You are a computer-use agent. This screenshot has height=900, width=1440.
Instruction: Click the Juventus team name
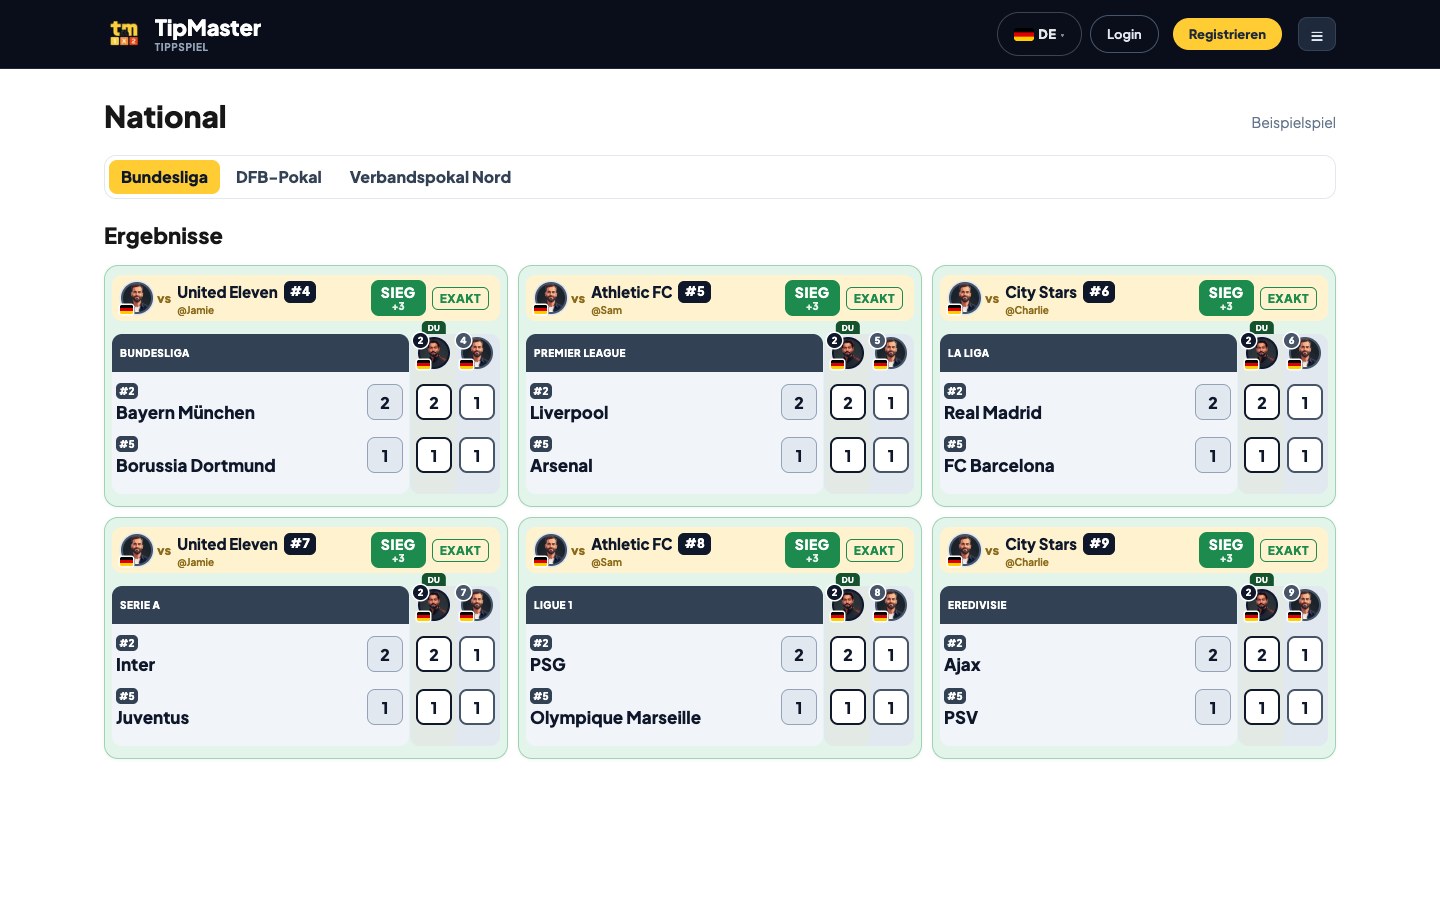152,718
